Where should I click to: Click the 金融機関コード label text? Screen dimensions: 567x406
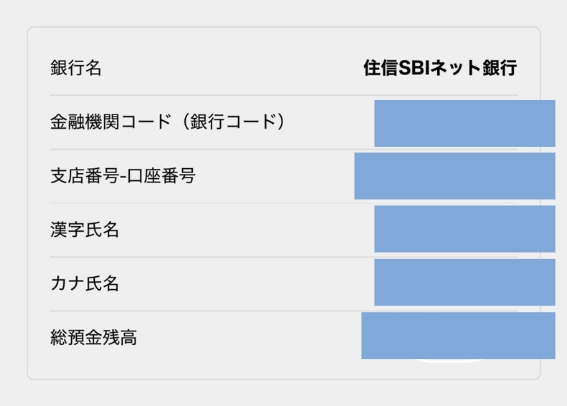[111, 121]
